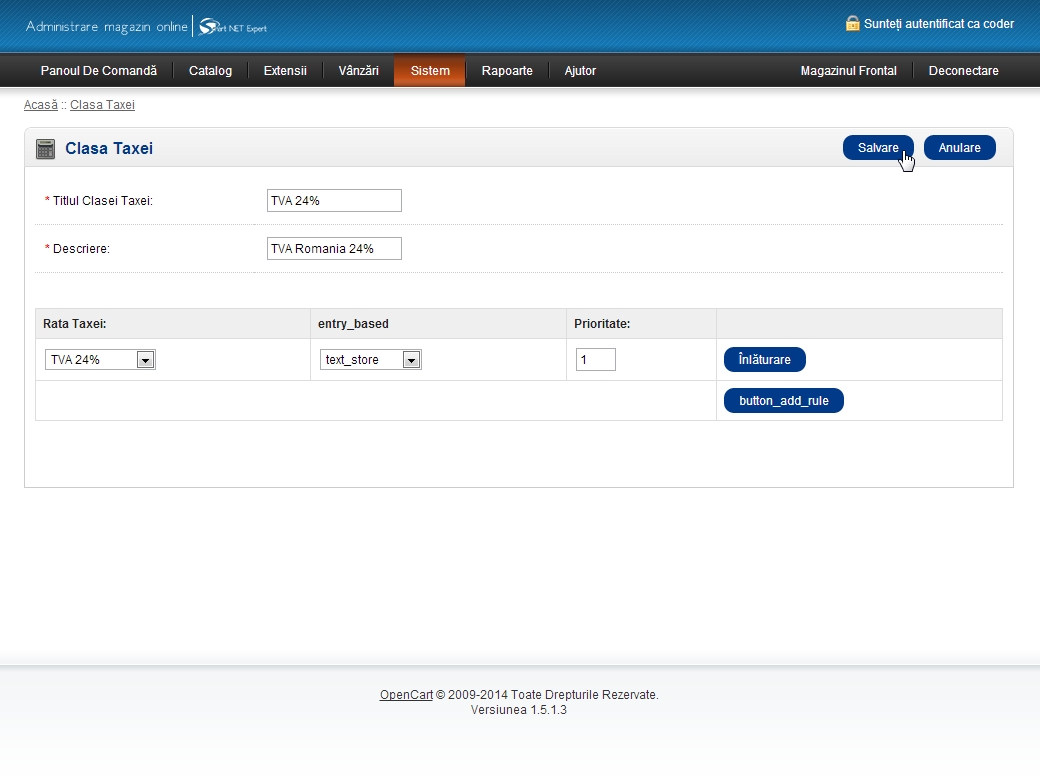Click the Prioritate input field

click(595, 360)
